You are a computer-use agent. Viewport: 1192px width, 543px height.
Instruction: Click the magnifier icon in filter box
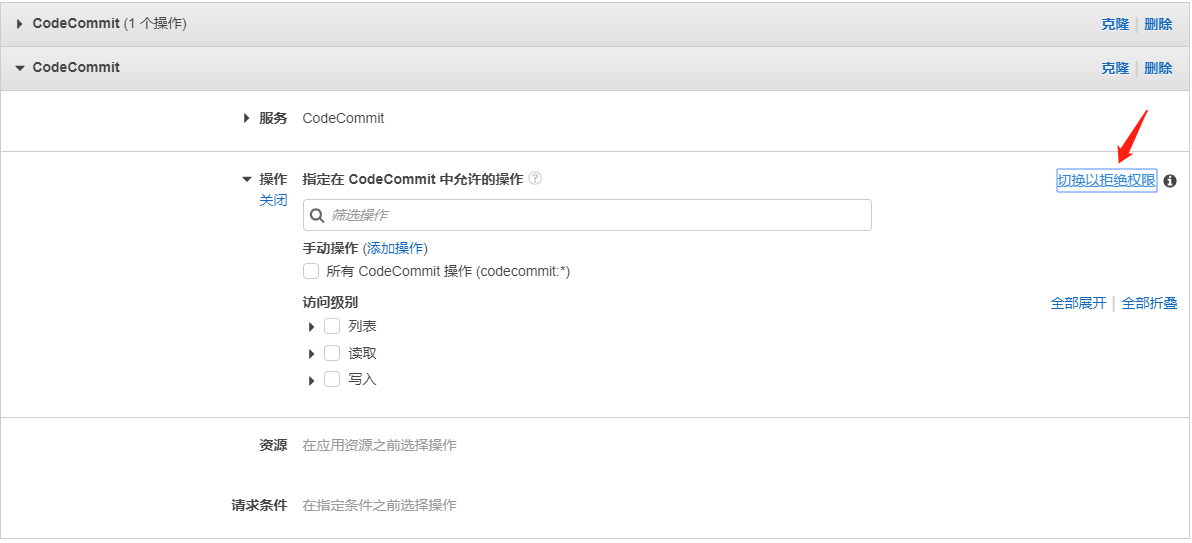(x=317, y=215)
